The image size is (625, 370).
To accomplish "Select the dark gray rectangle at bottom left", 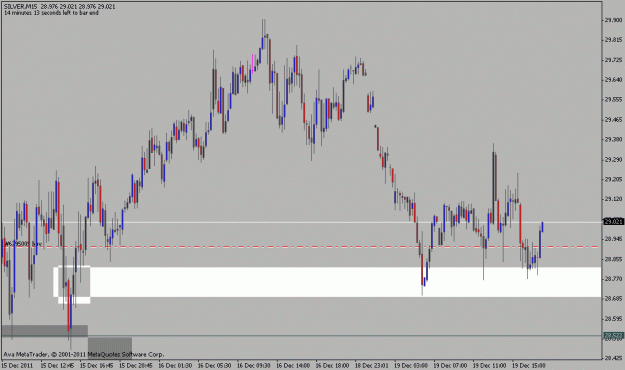I will (45, 331).
